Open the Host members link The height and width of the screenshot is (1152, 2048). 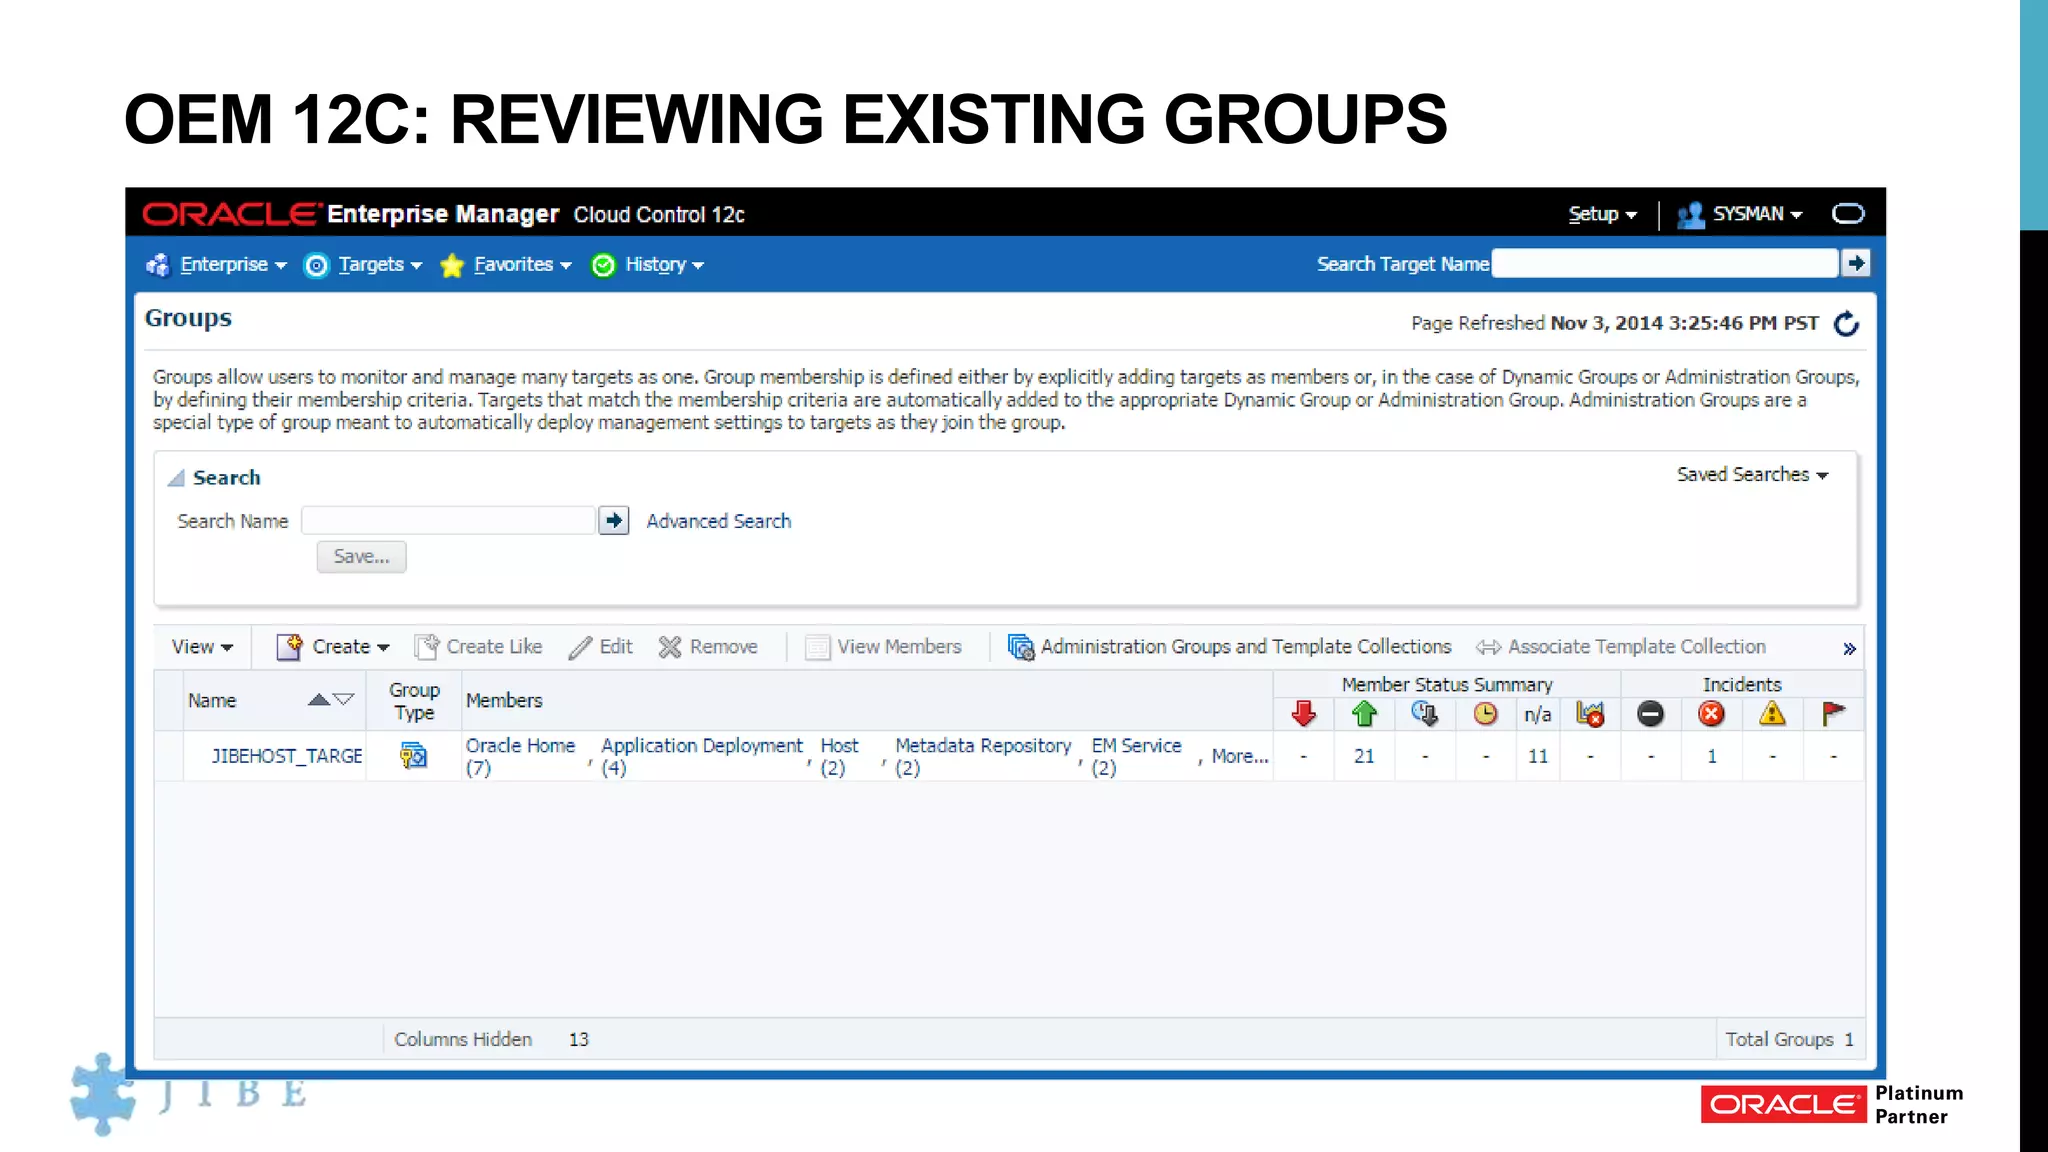coord(839,756)
